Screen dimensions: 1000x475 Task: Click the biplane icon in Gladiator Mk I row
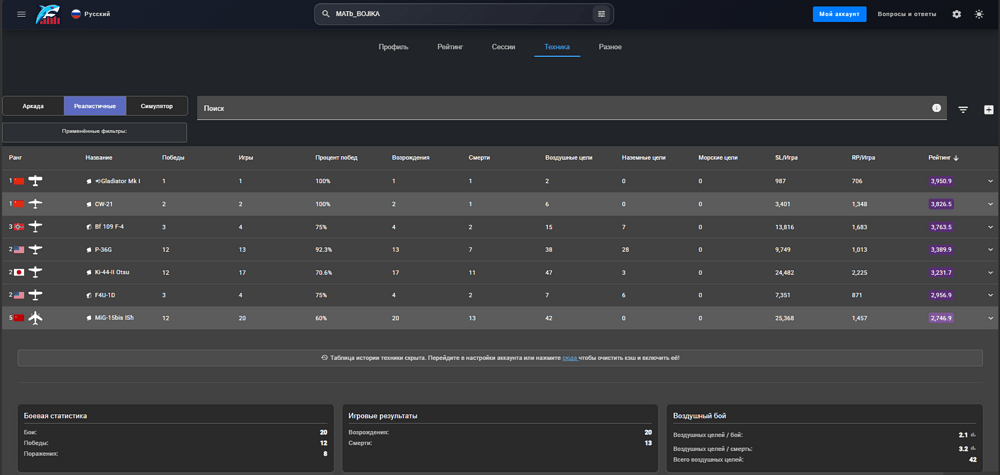[x=36, y=181]
